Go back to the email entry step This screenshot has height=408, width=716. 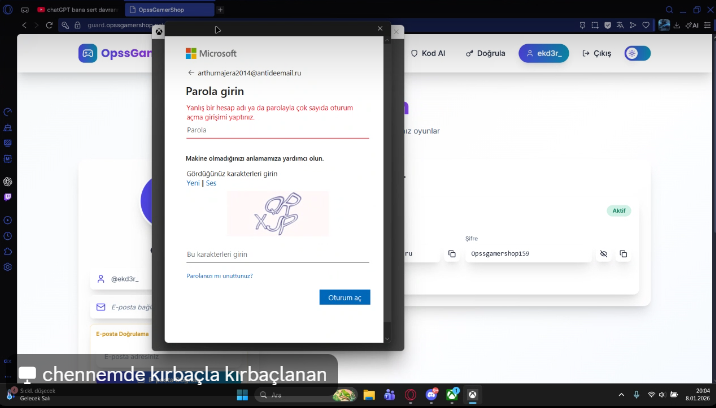(191, 73)
